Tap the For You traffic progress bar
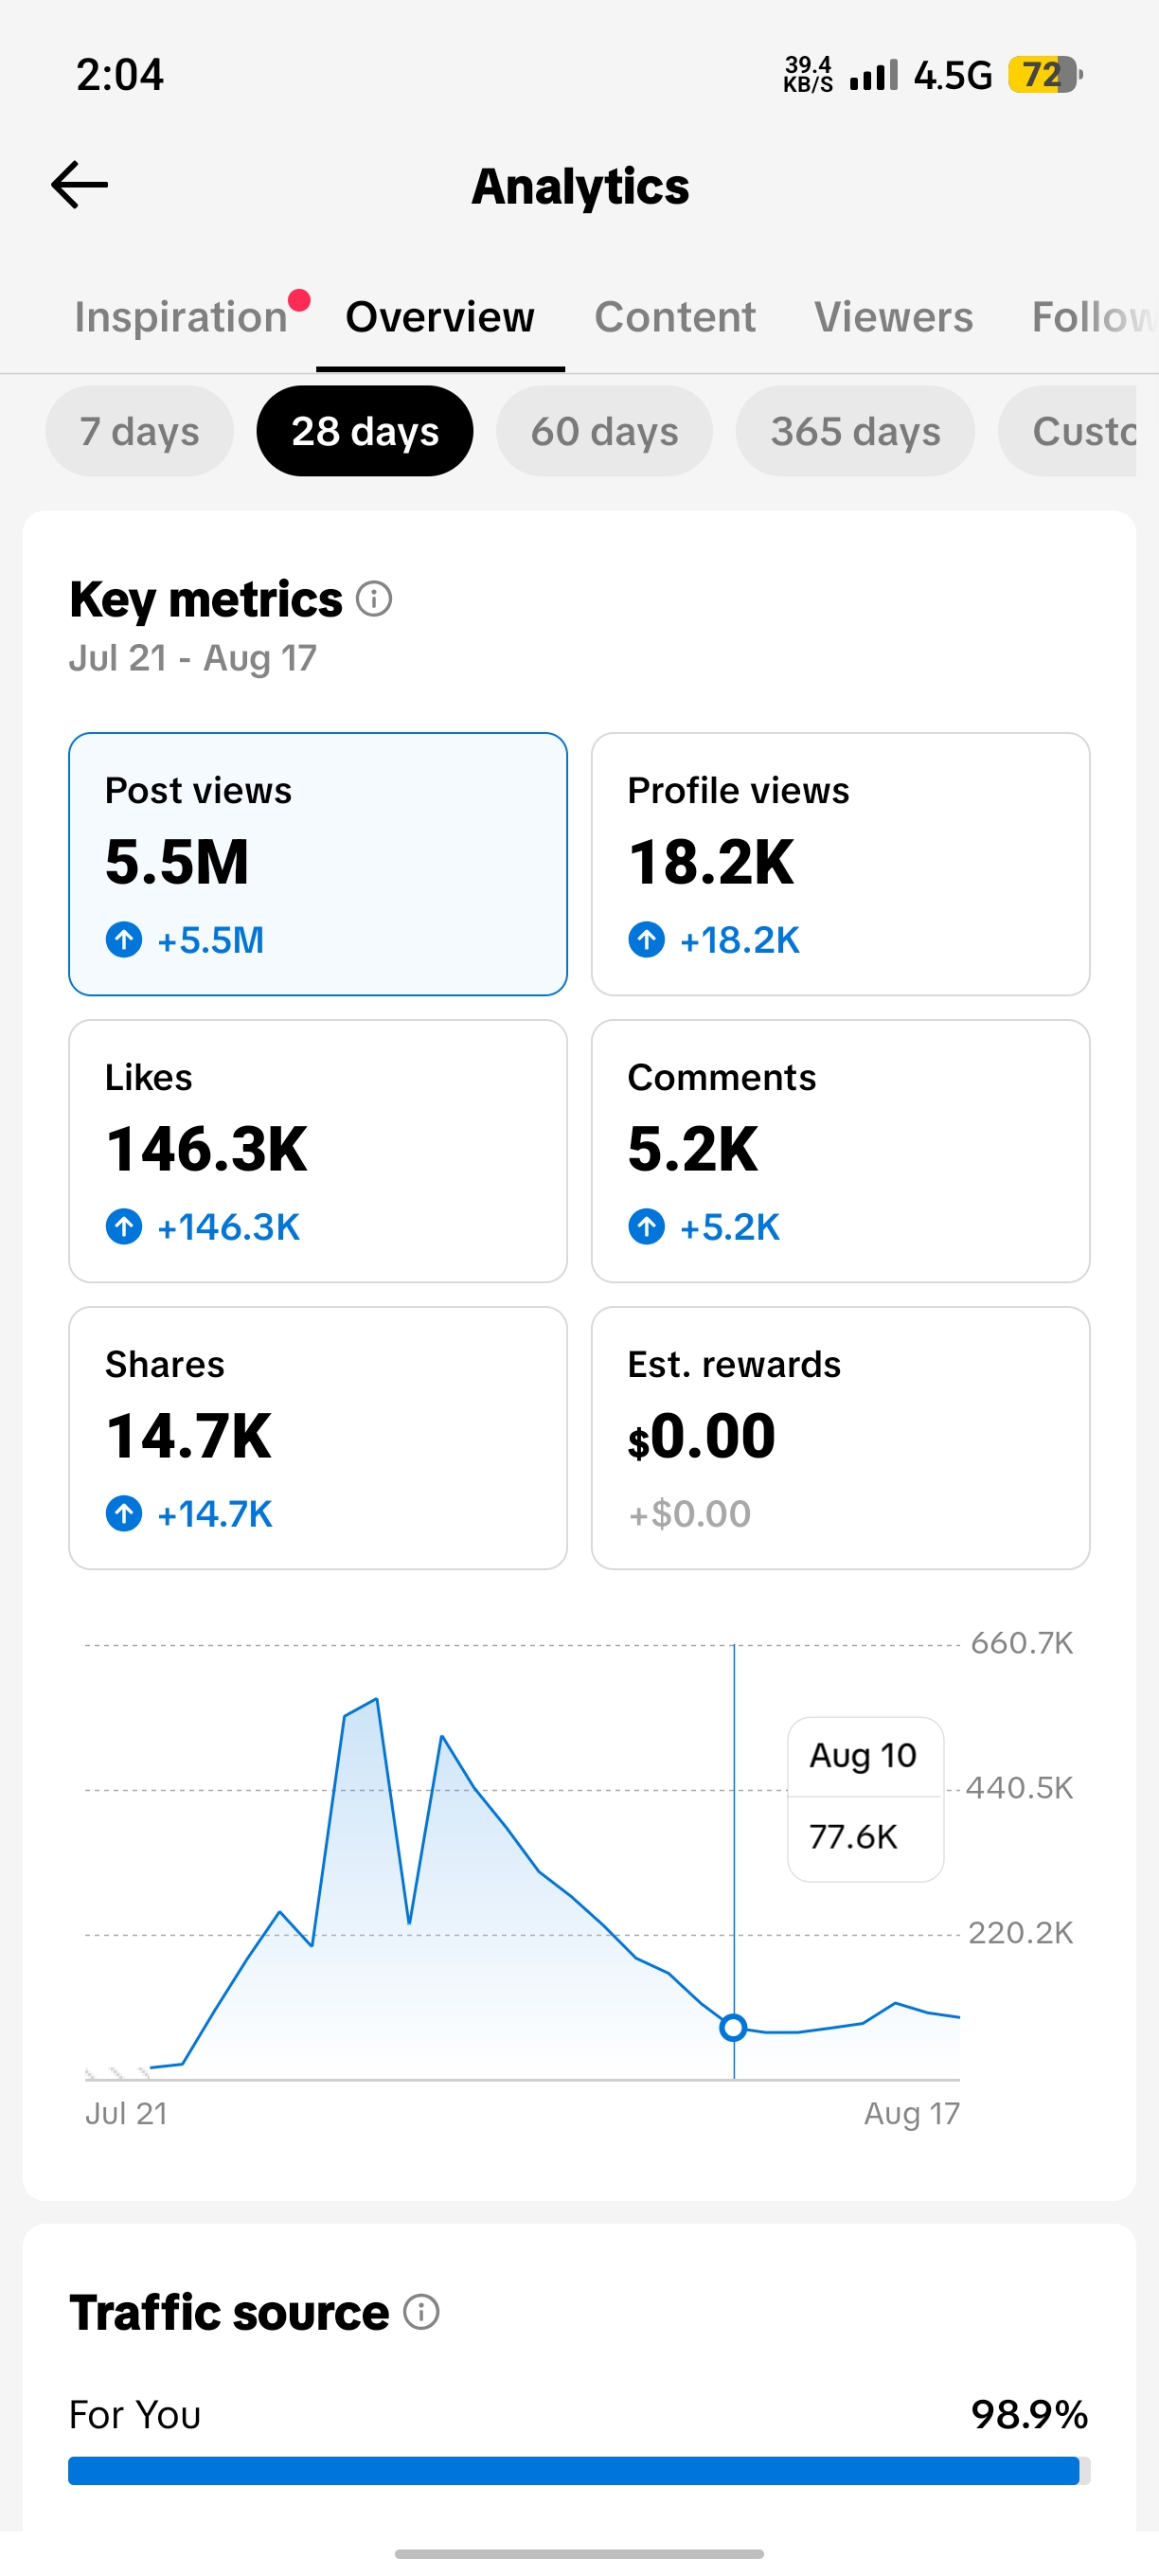Image resolution: width=1159 pixels, height=2576 pixels. (x=579, y=2470)
